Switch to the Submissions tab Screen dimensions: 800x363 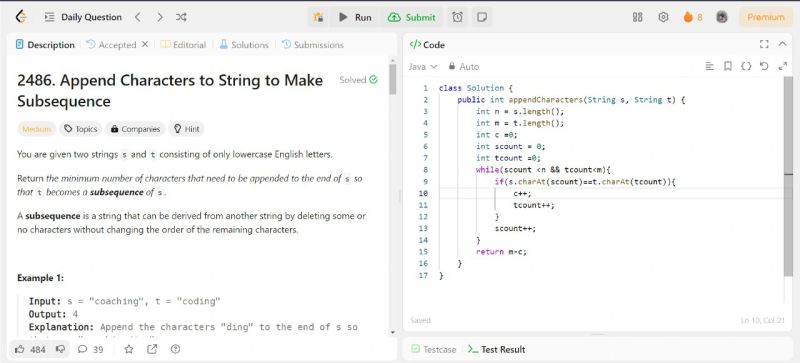tap(313, 45)
